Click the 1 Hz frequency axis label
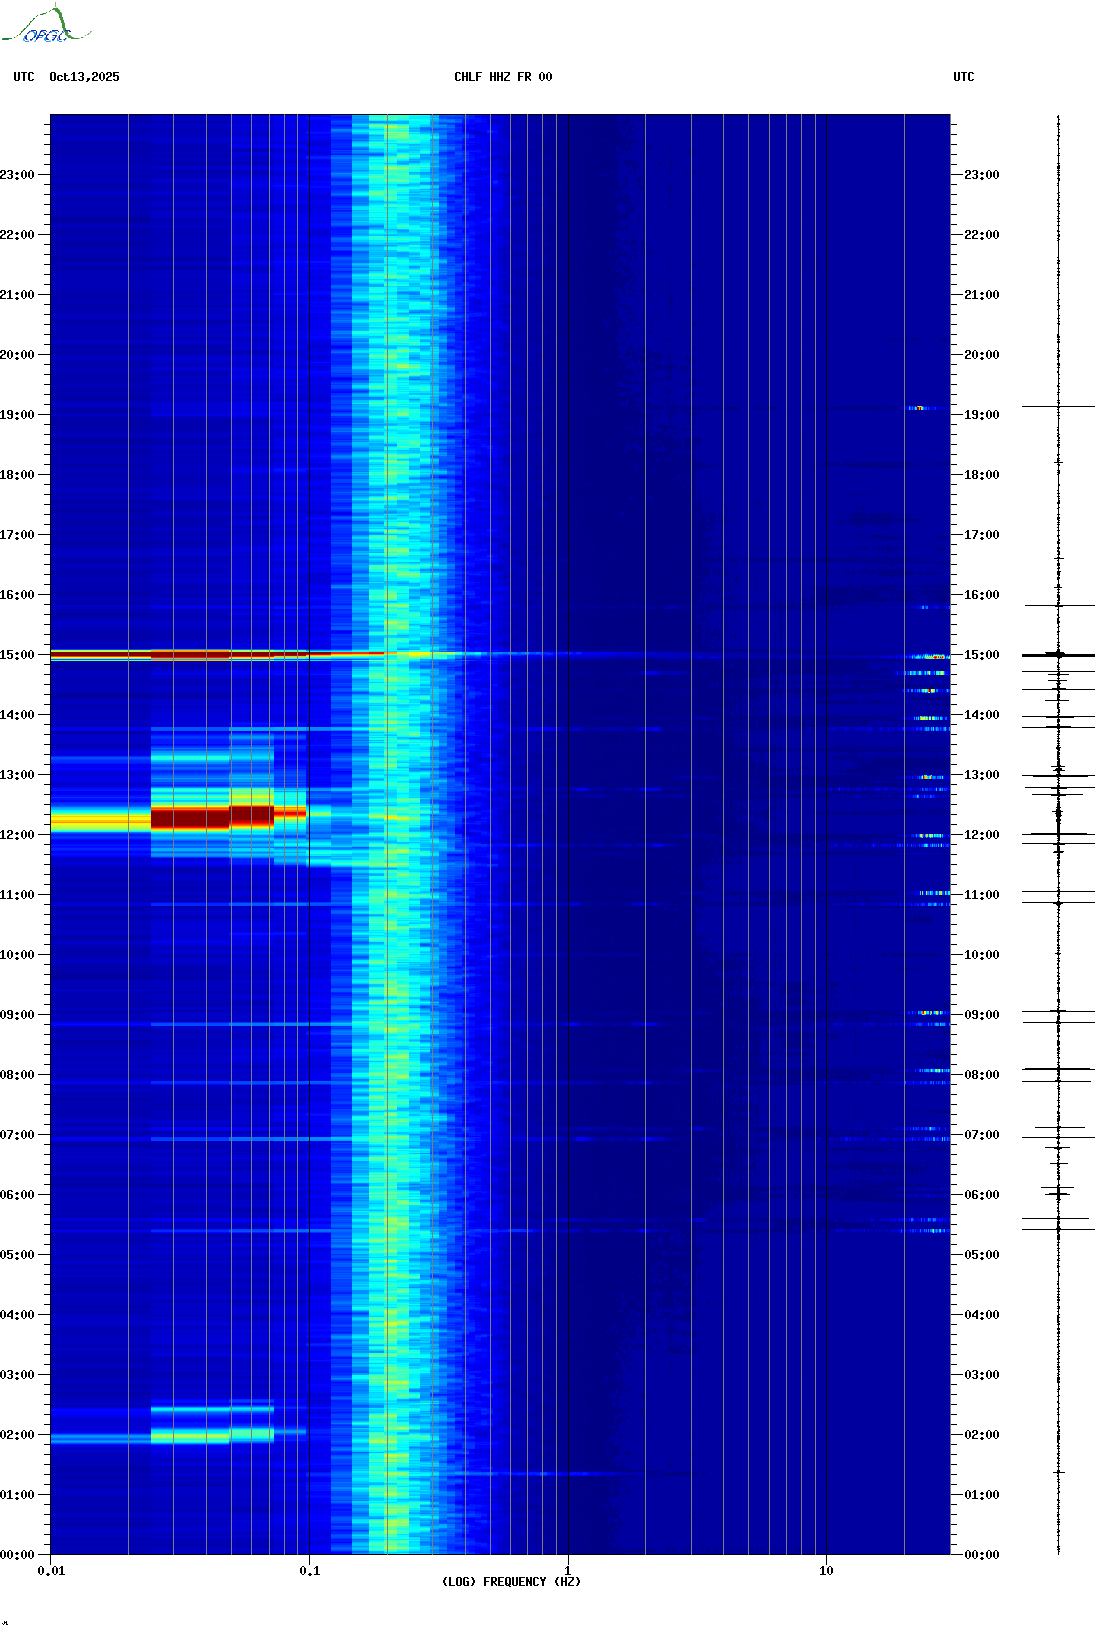This screenshot has width=1102, height=1634. pos(568,1571)
